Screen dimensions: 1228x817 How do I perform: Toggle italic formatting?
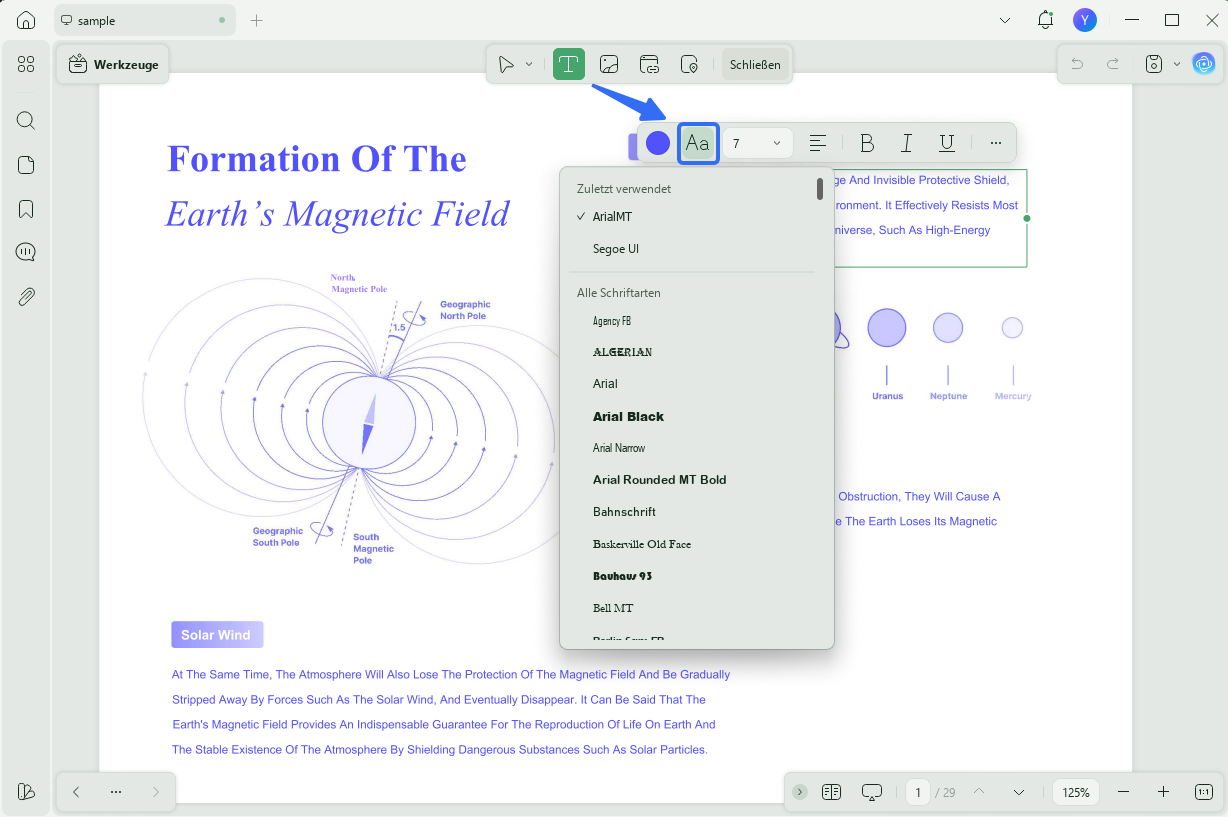(906, 143)
